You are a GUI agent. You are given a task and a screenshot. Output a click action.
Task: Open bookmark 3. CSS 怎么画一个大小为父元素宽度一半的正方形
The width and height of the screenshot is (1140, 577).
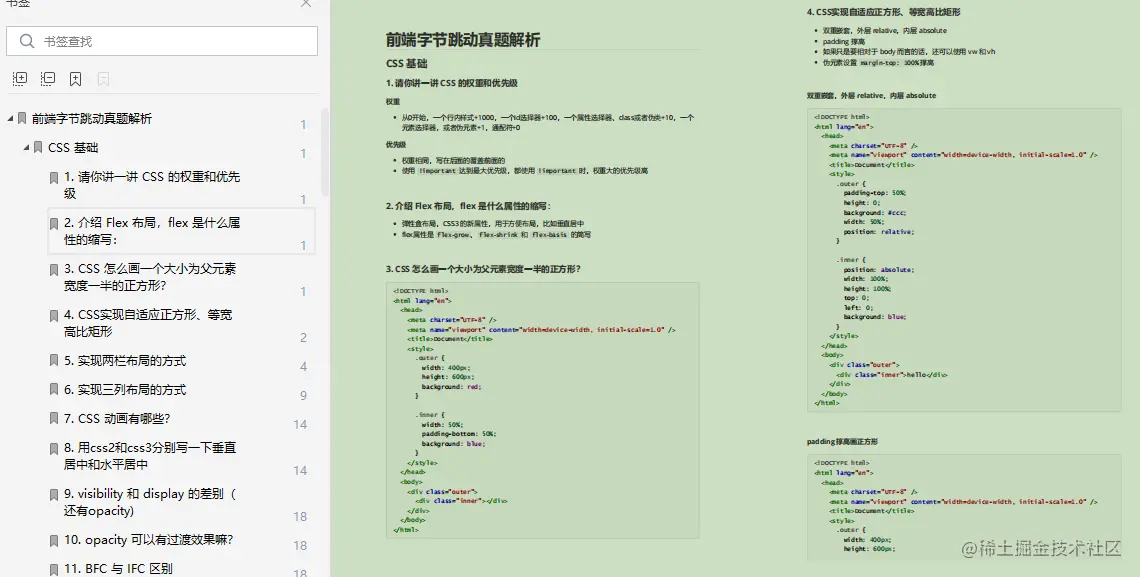coord(150,277)
